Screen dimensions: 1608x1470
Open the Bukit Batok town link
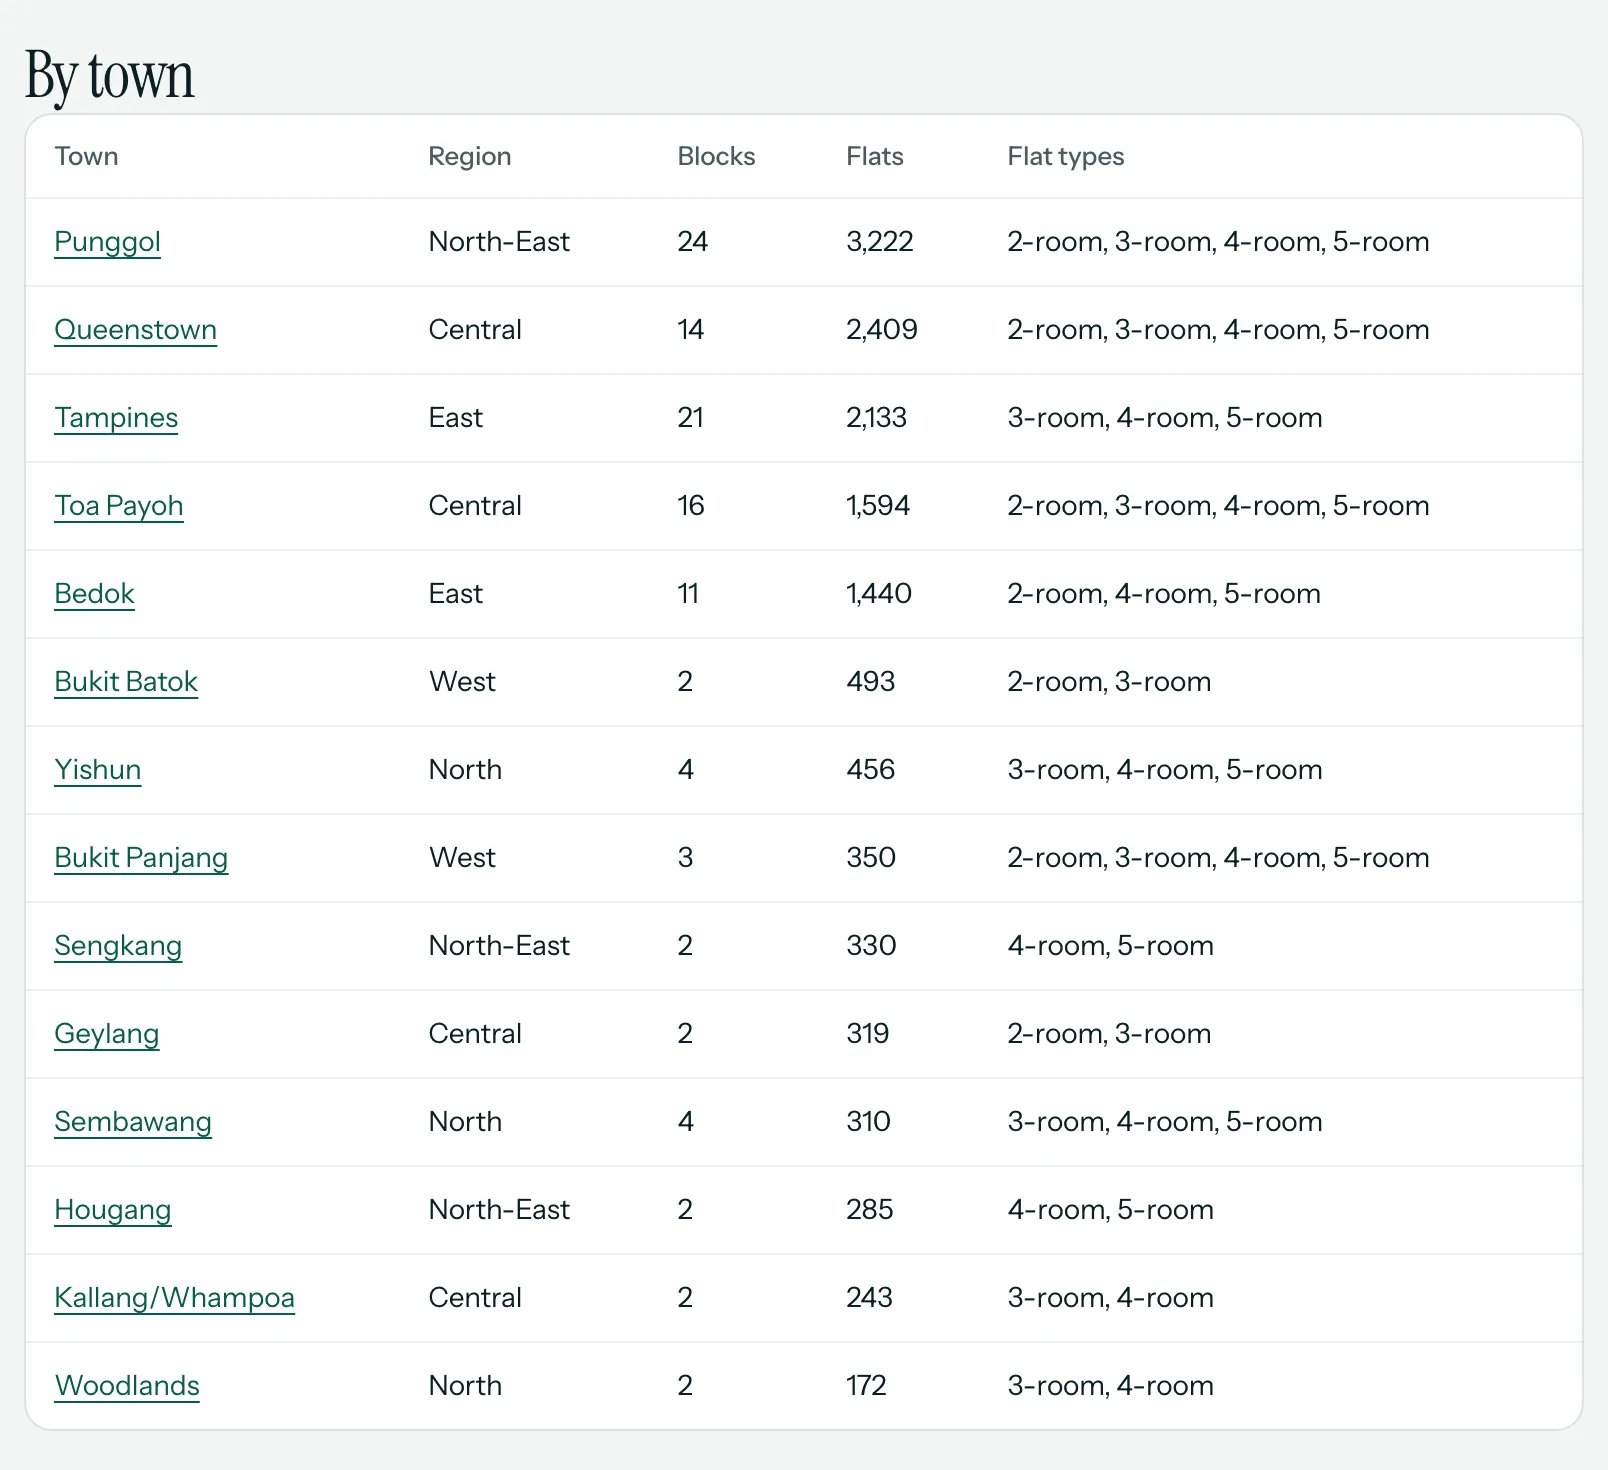(x=126, y=682)
